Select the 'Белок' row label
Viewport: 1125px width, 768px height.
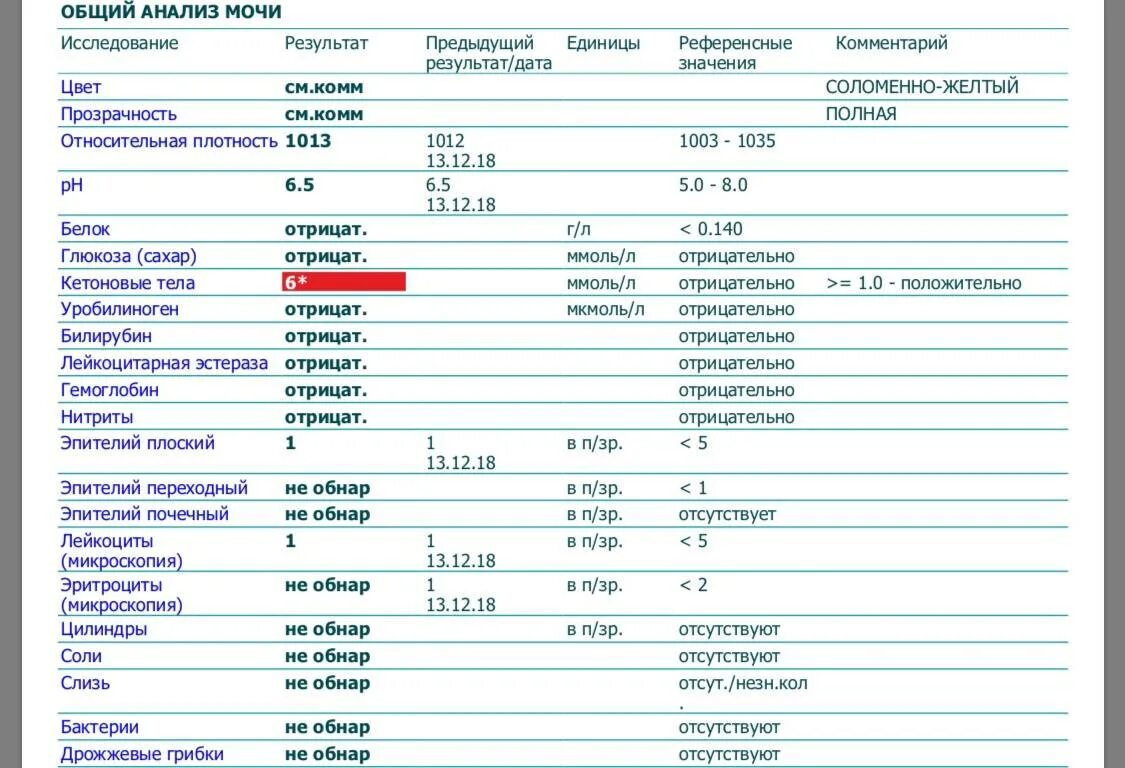85,229
